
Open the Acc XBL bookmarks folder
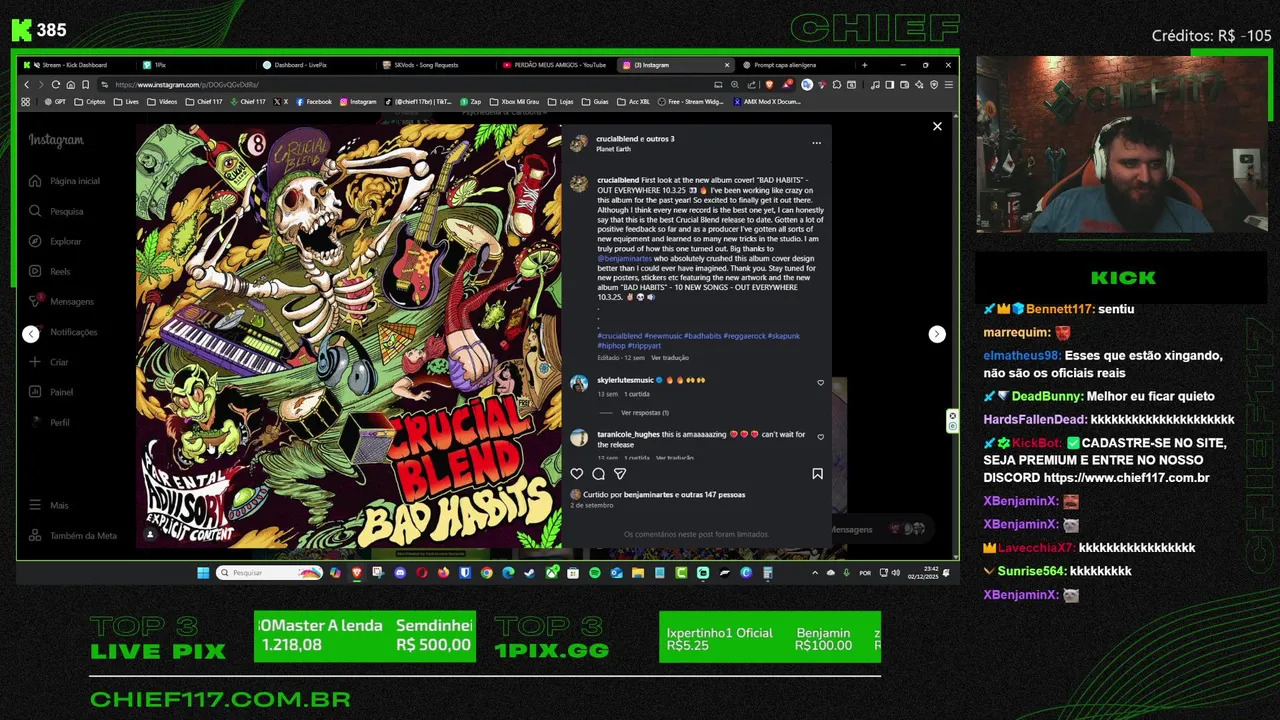tap(634, 102)
